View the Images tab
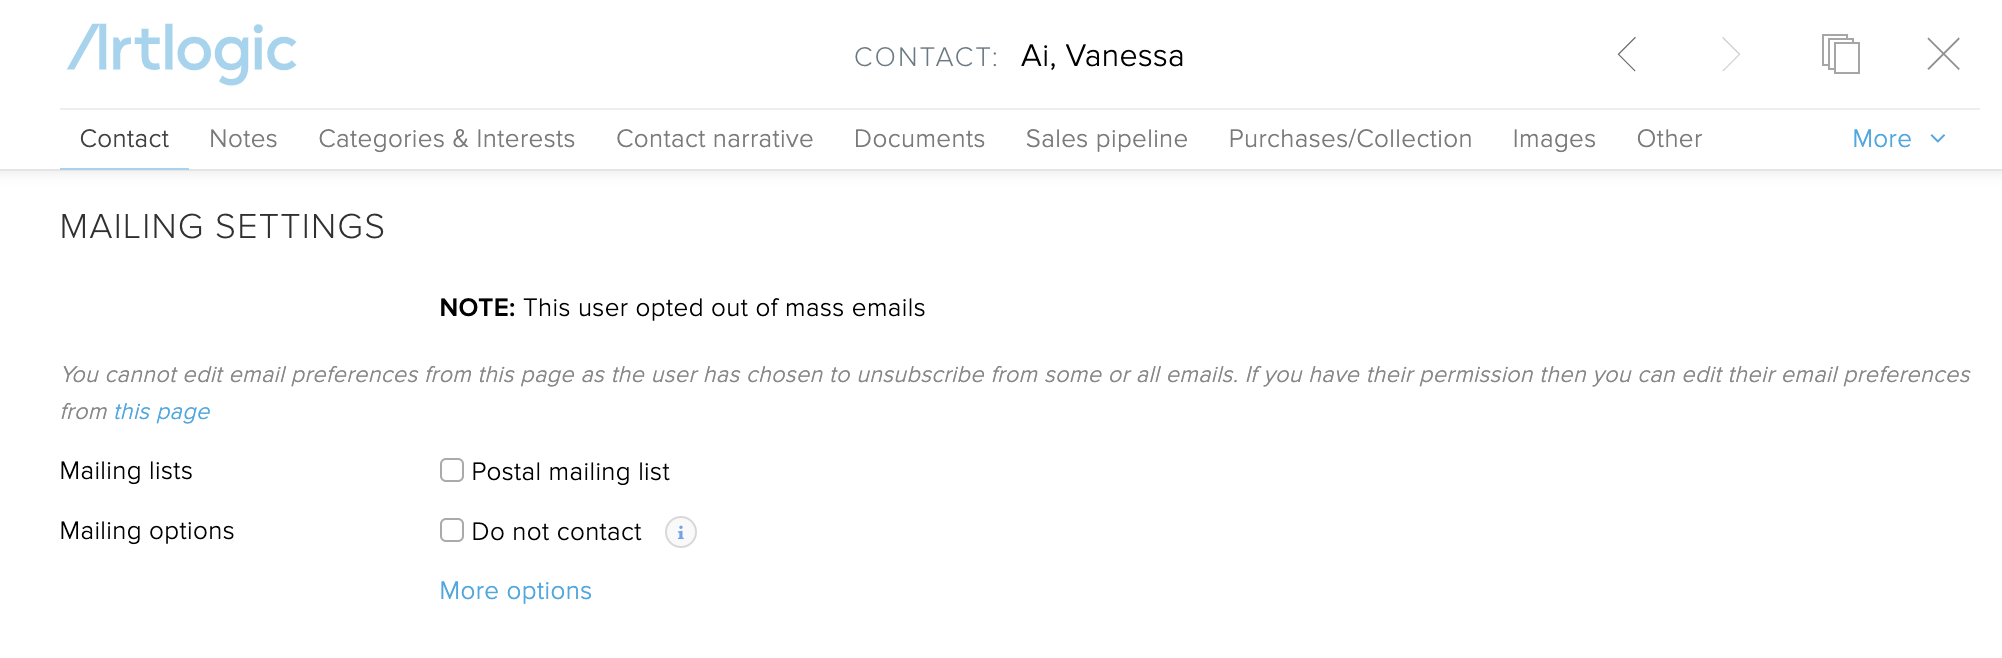The height and width of the screenshot is (658, 2002). pos(1554,139)
